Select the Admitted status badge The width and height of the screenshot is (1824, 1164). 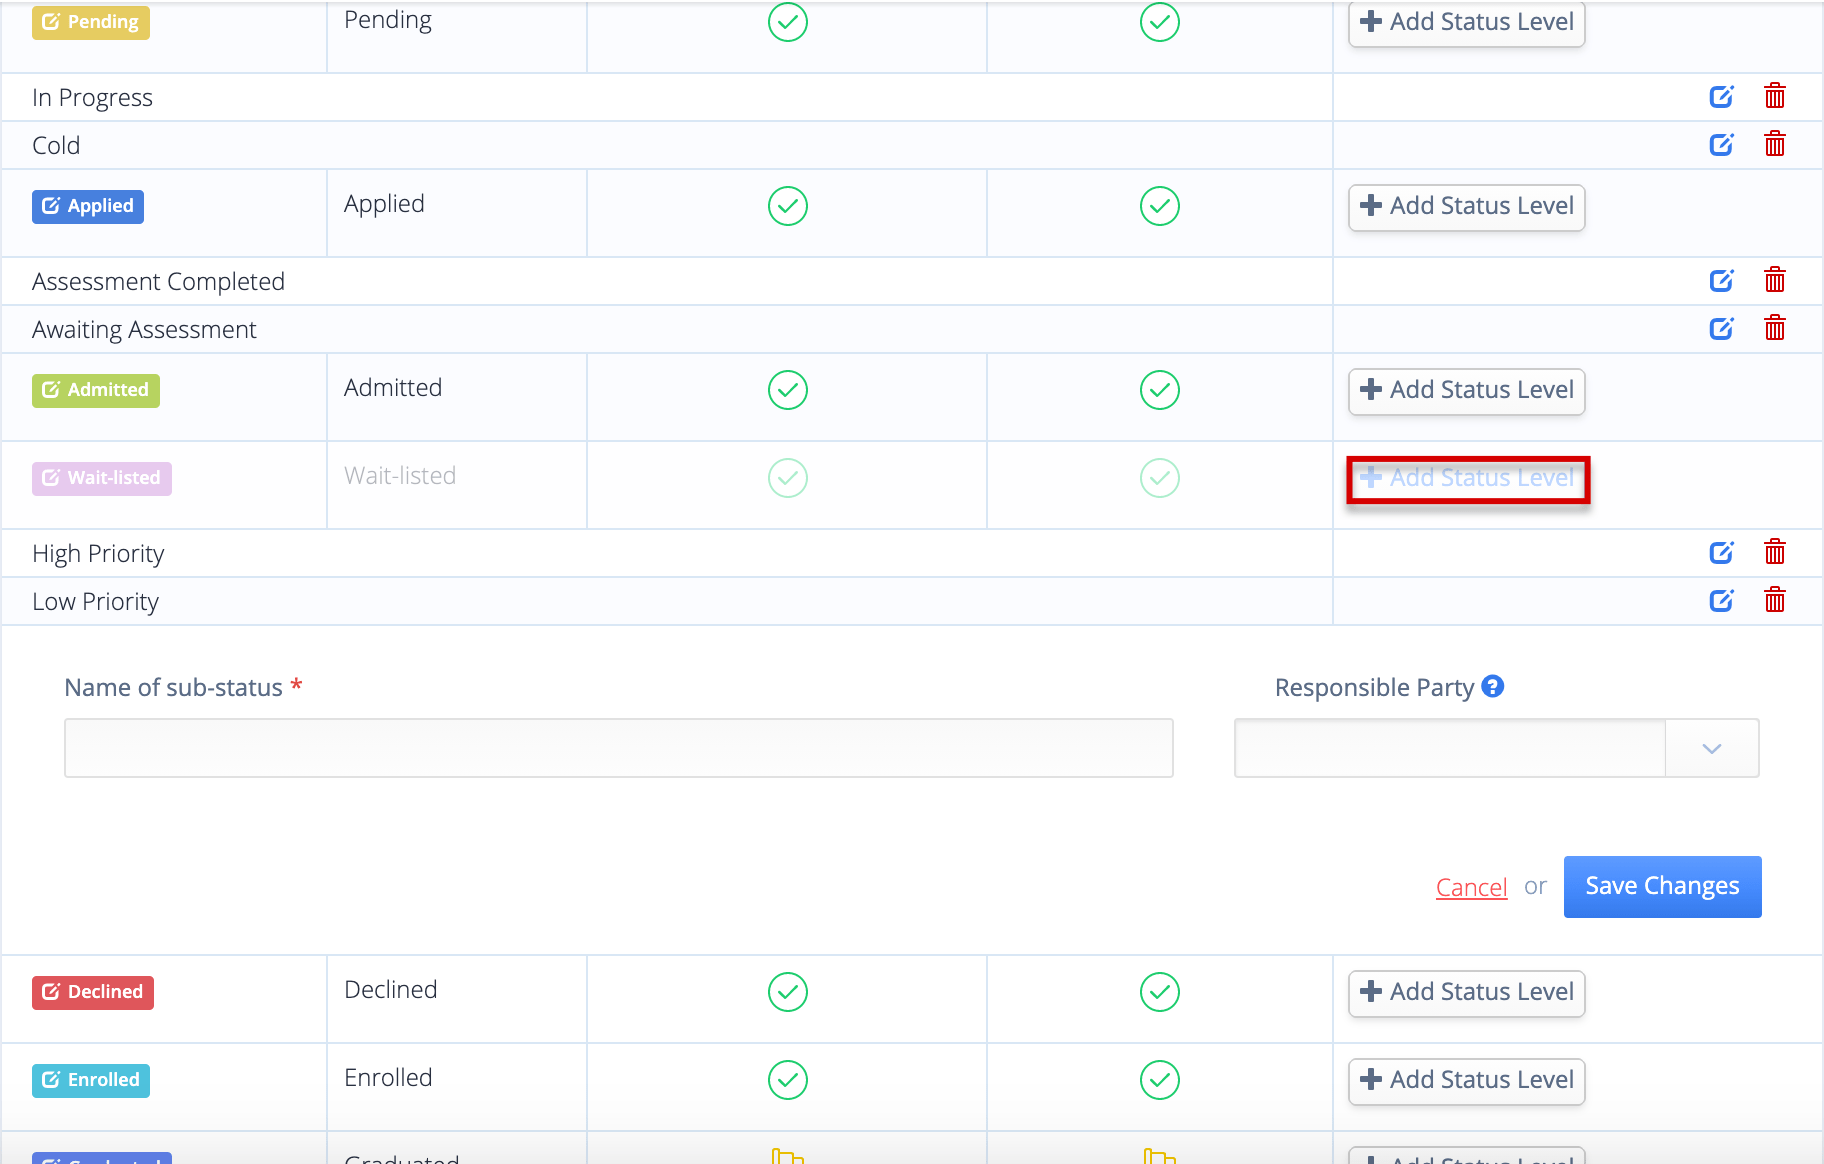pyautogui.click(x=95, y=390)
